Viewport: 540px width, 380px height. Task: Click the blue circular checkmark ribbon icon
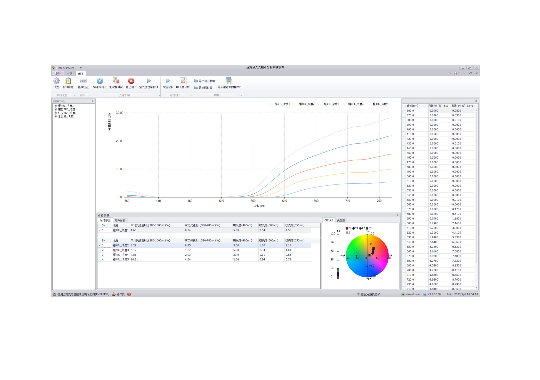[100, 81]
